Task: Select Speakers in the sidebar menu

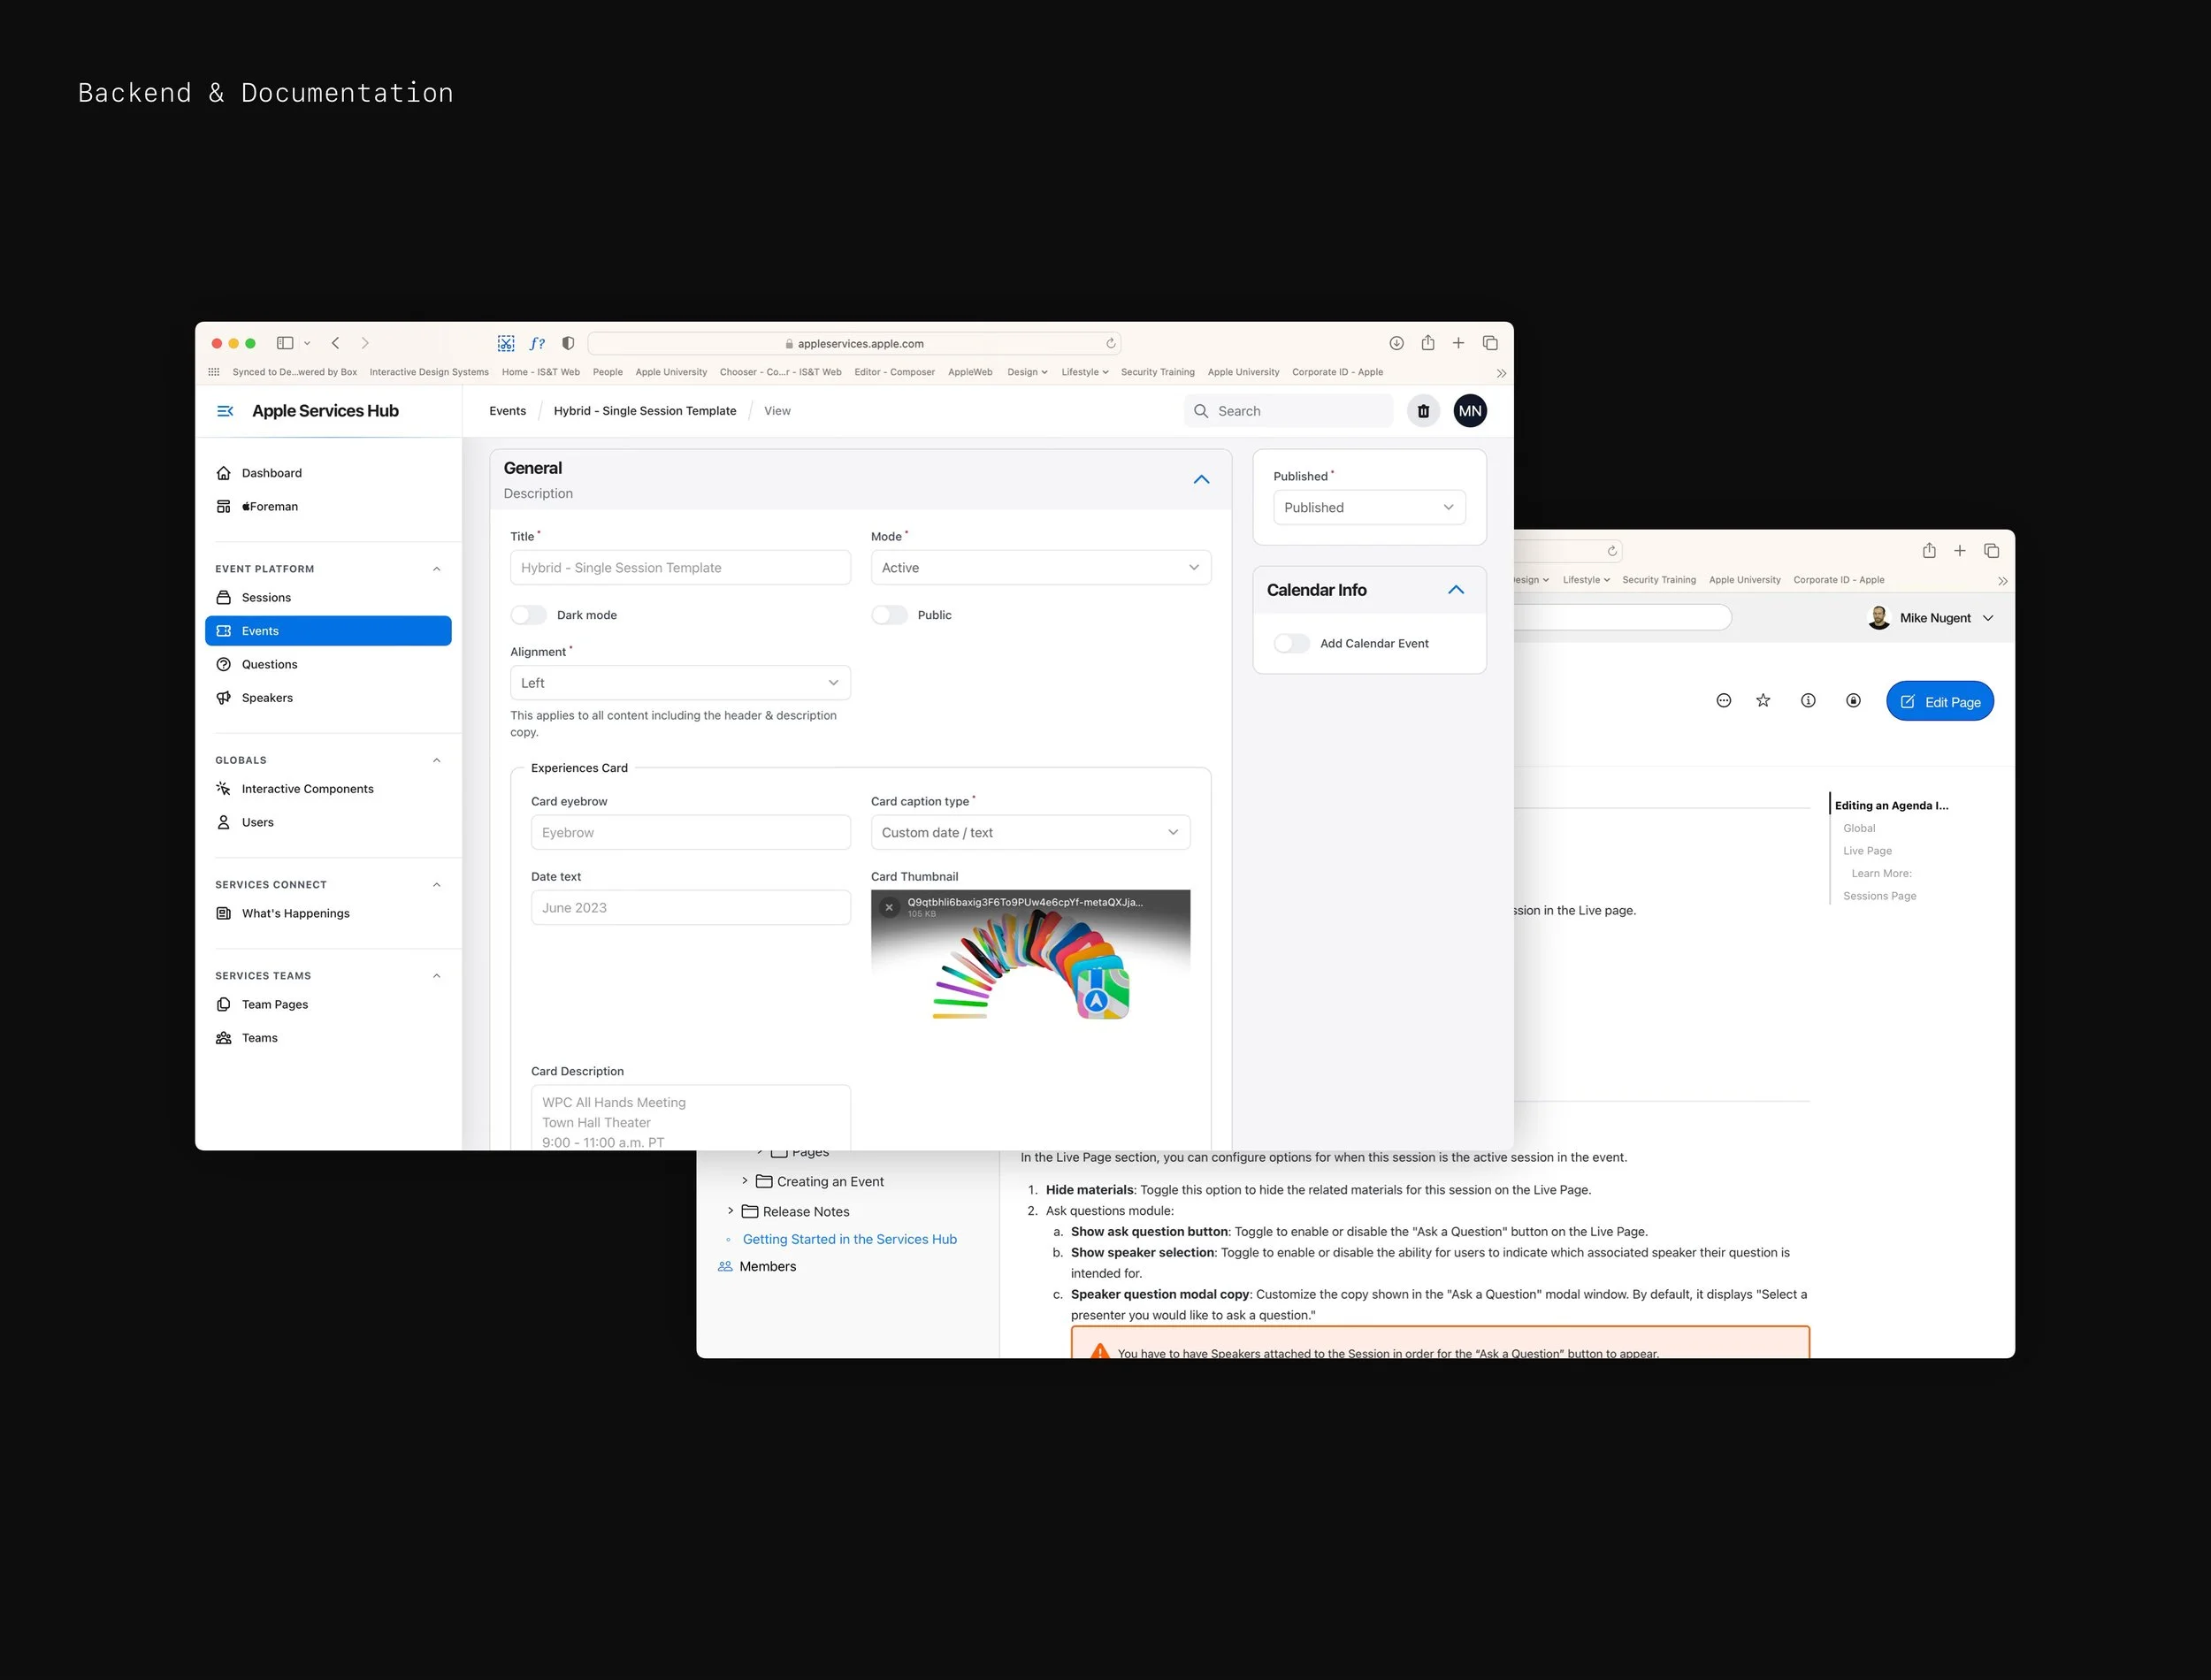Action: pos(267,698)
